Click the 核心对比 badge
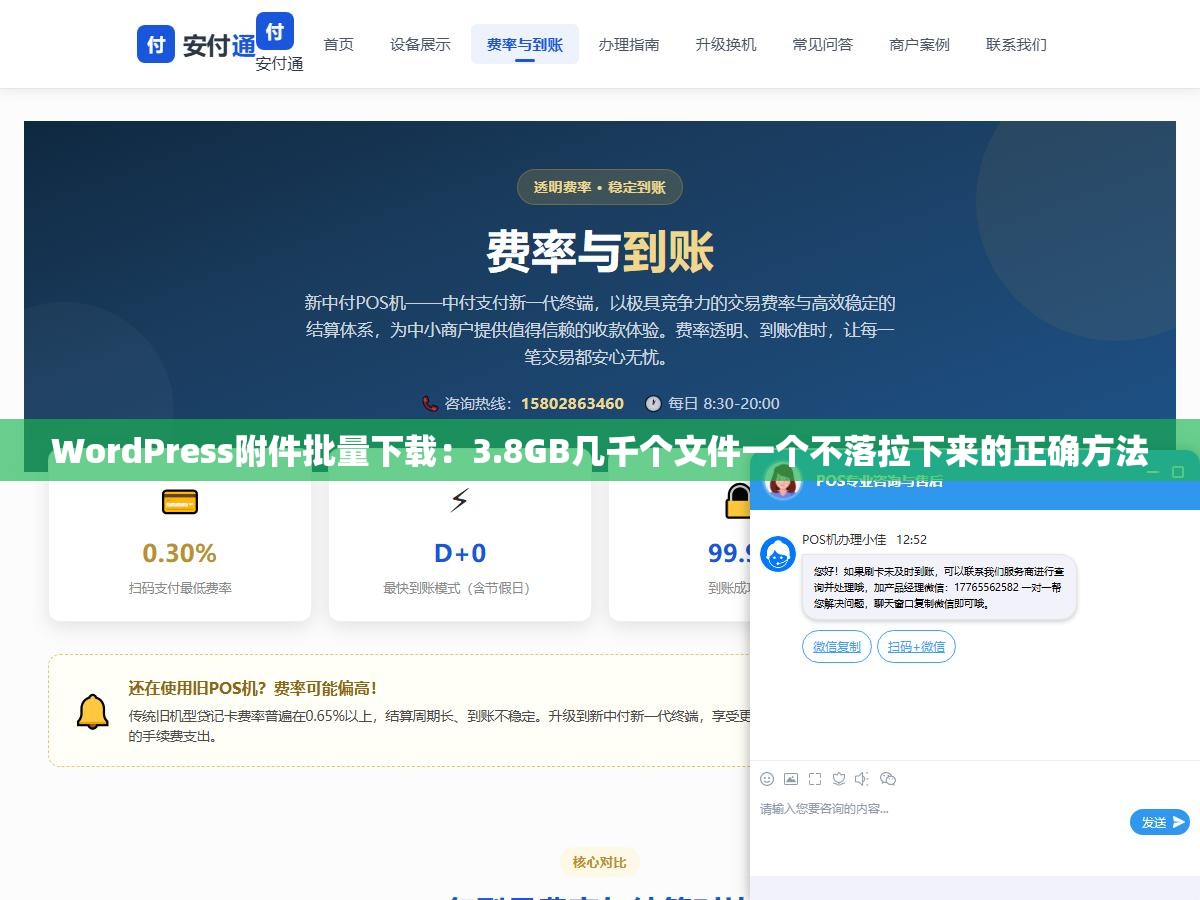1200x900 pixels. point(600,862)
